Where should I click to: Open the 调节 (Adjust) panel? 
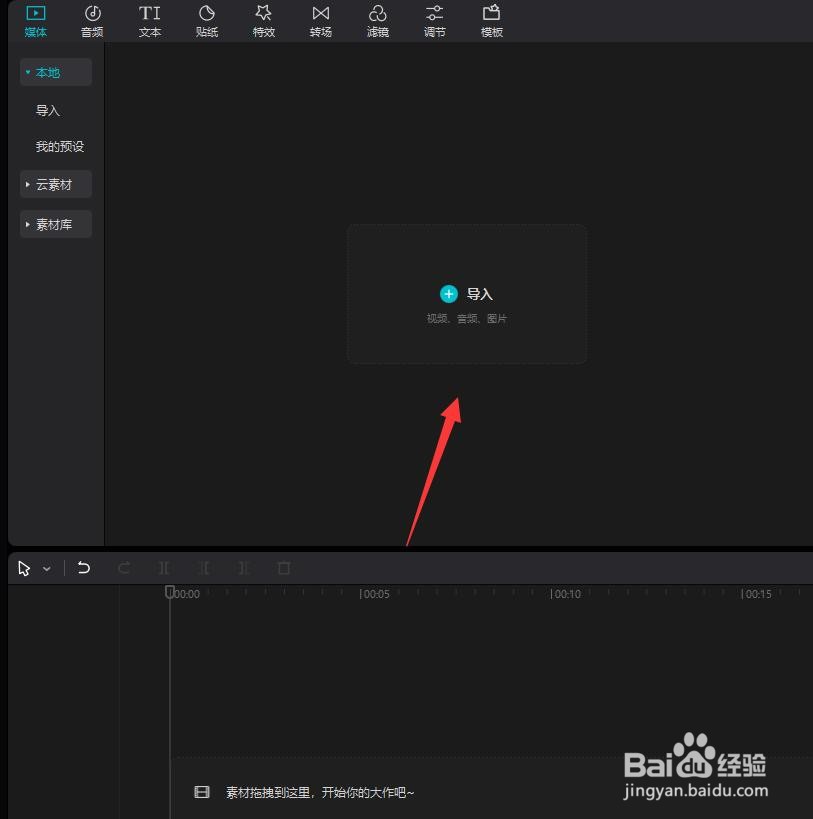434,20
